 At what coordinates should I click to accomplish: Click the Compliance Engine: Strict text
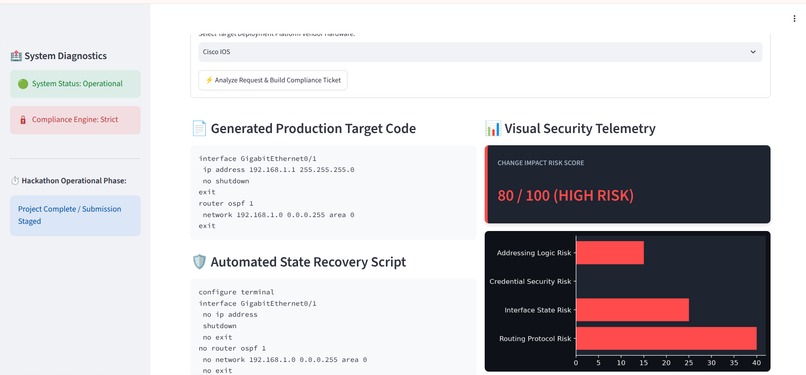pyautogui.click(x=75, y=120)
